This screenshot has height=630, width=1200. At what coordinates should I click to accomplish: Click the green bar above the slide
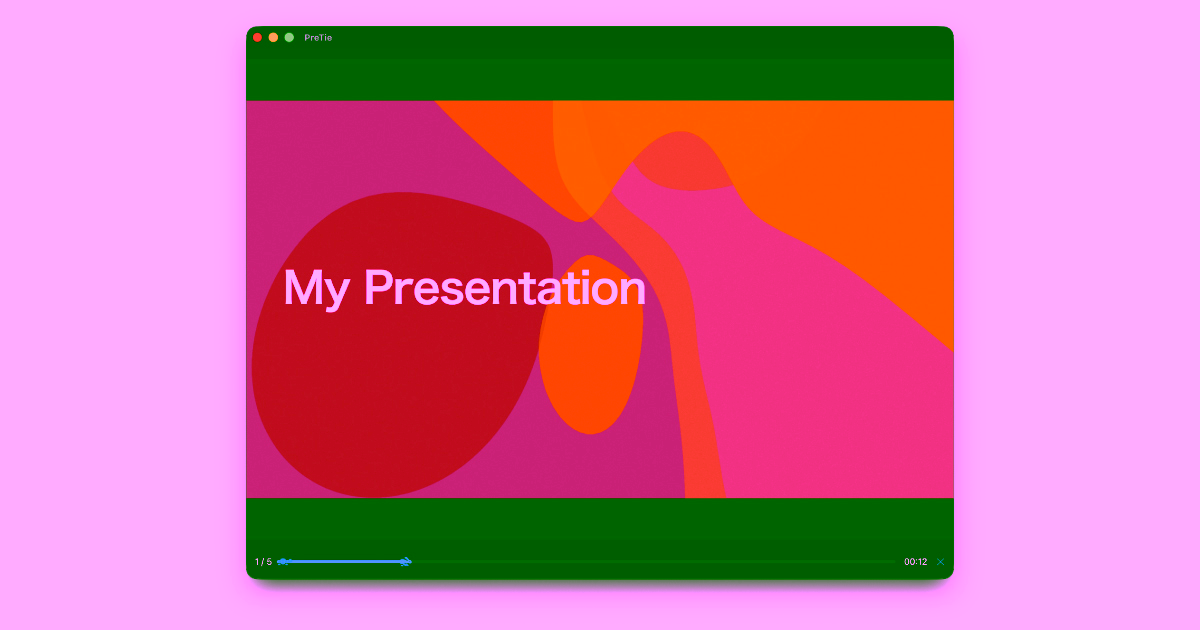coord(600,79)
